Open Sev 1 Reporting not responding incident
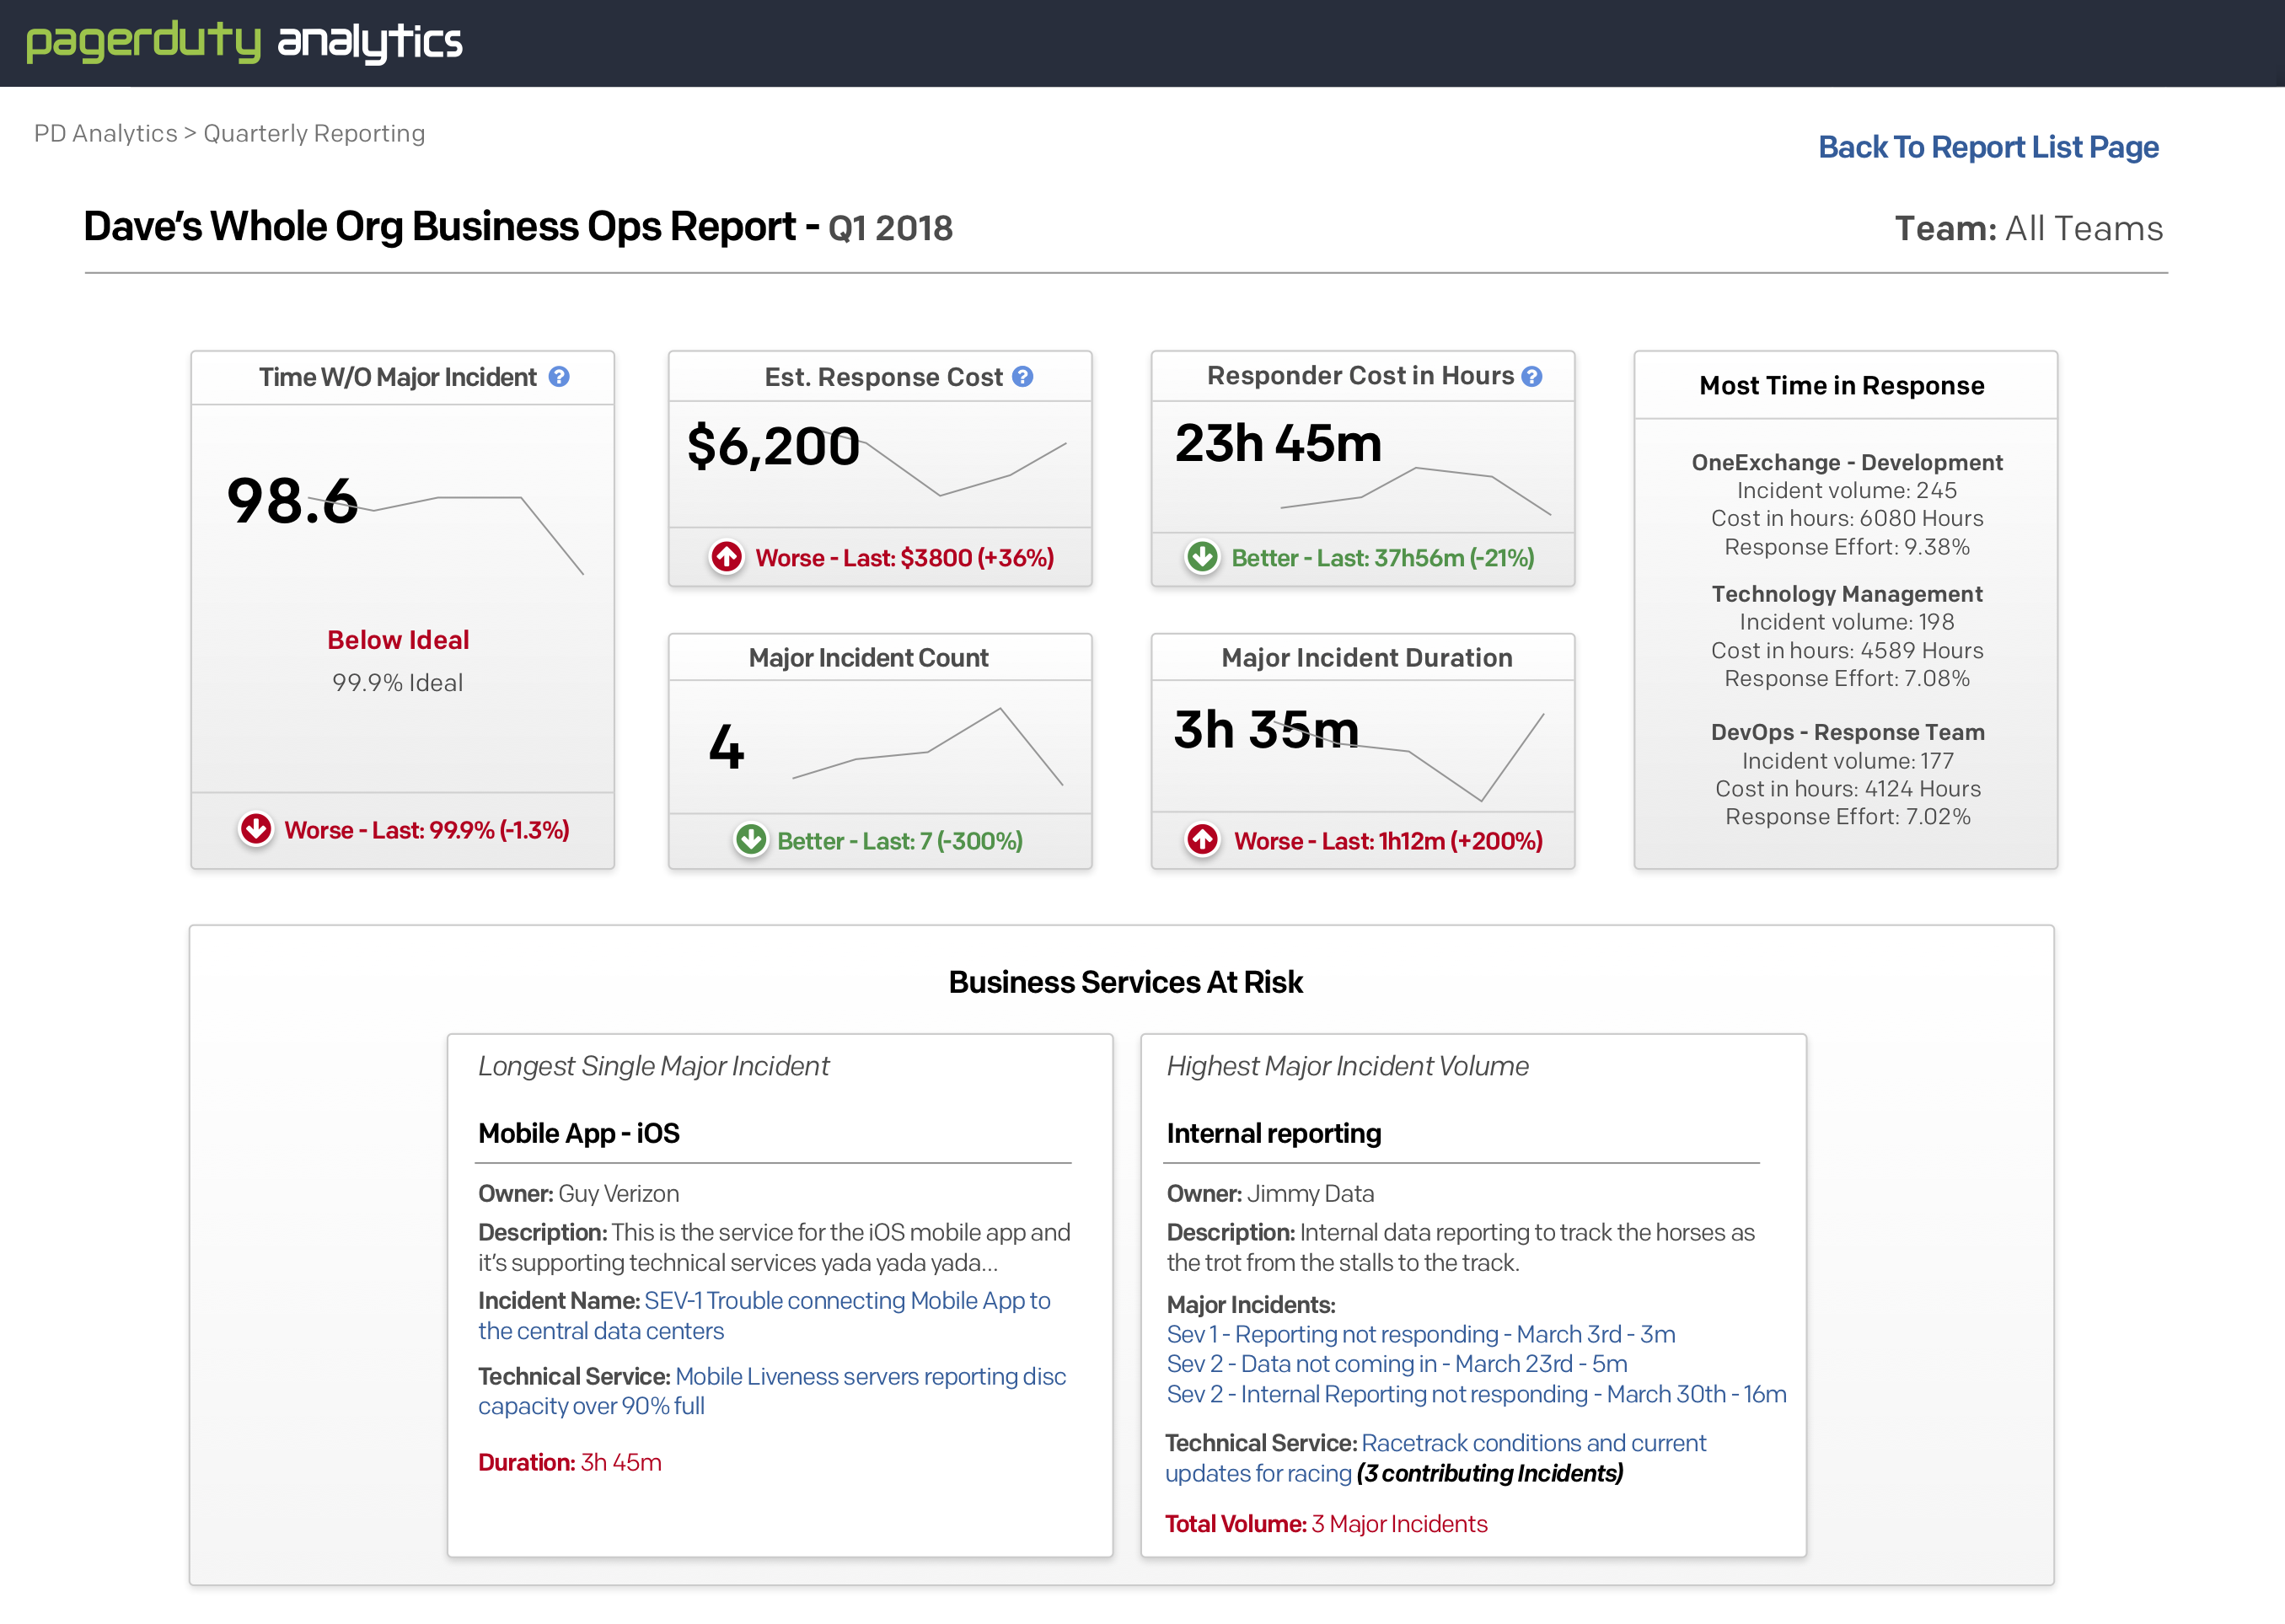This screenshot has width=2285, height=1624. (1420, 1334)
